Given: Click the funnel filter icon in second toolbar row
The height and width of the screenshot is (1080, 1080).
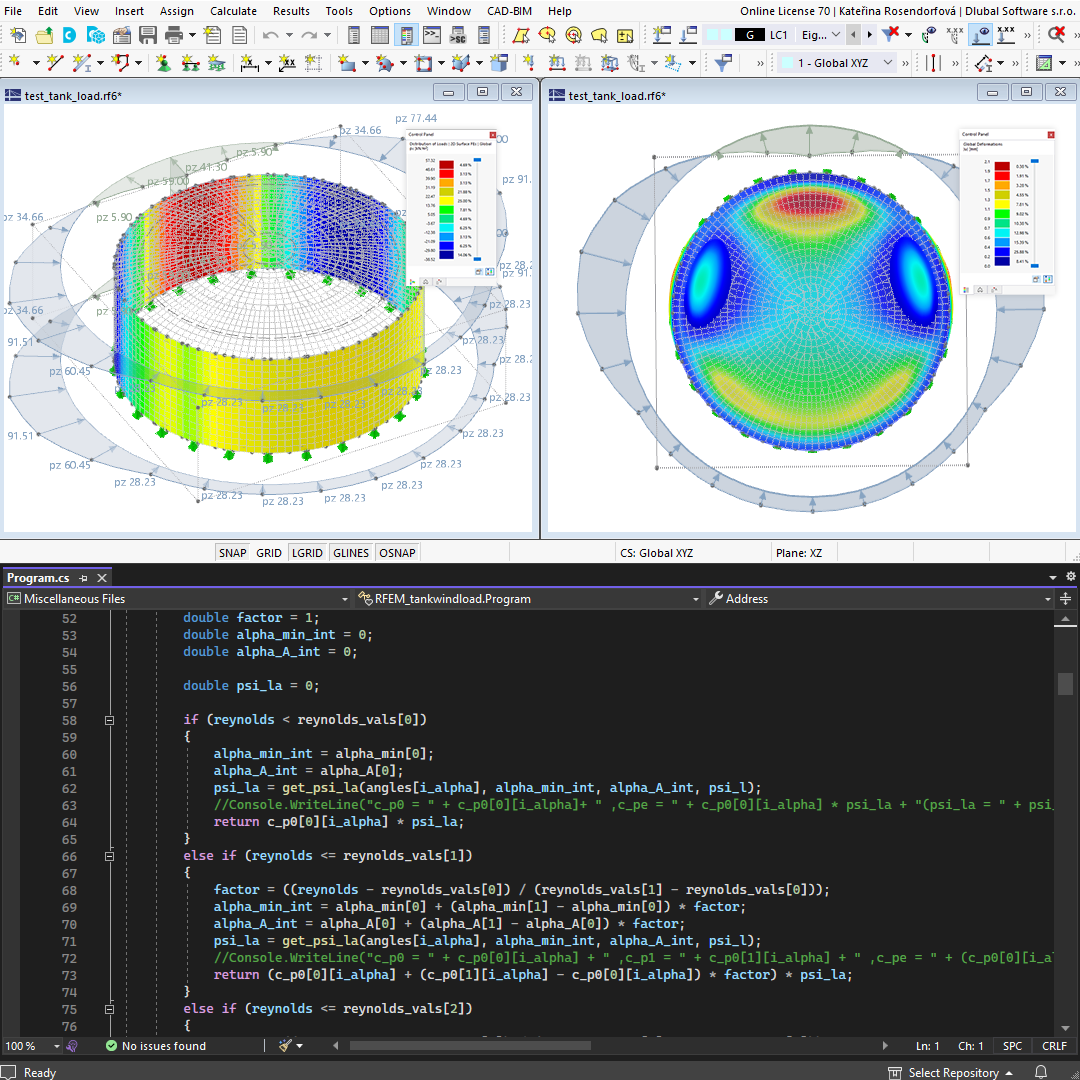Looking at the screenshot, I should coord(723,62).
